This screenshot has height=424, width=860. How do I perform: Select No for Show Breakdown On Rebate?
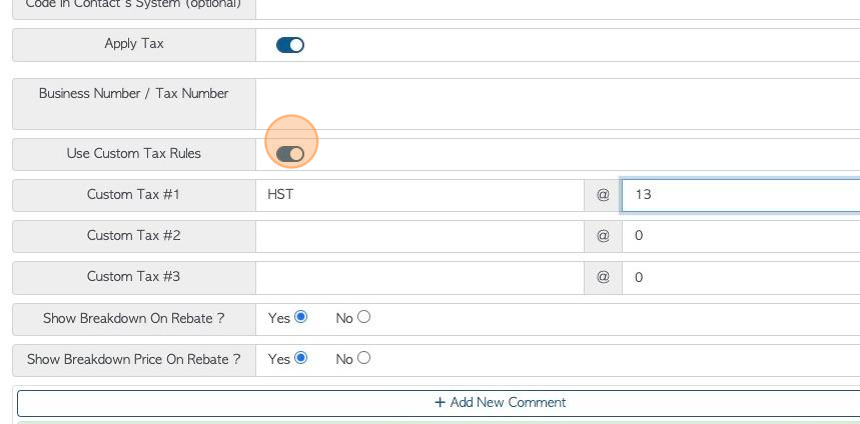tap(364, 317)
